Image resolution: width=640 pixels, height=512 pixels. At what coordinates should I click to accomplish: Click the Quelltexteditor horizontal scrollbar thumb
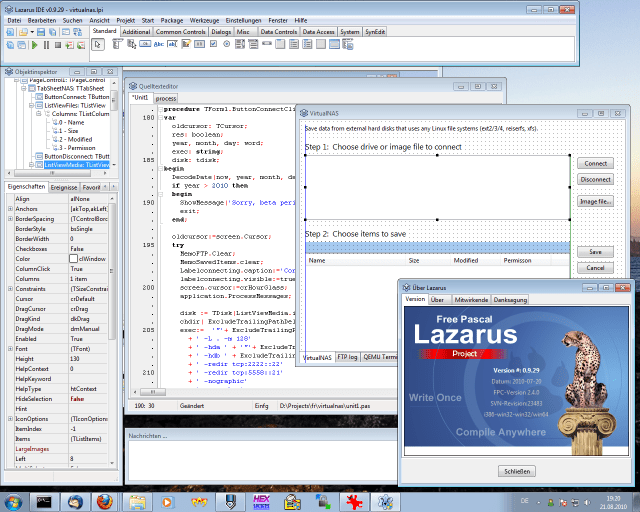coord(153,392)
